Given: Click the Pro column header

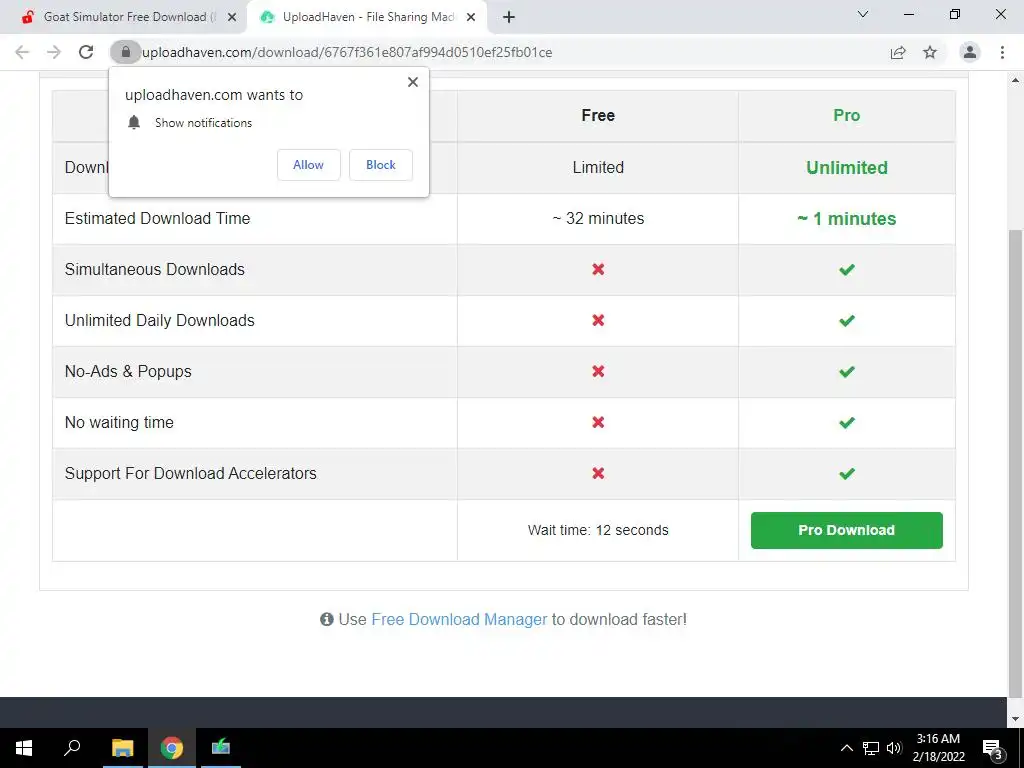Looking at the screenshot, I should [846, 116].
